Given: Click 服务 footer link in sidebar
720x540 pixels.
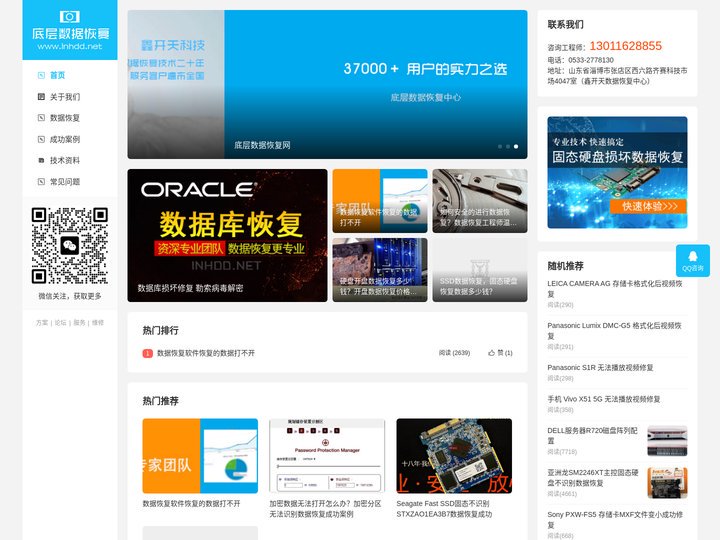Looking at the screenshot, I should (79, 323).
